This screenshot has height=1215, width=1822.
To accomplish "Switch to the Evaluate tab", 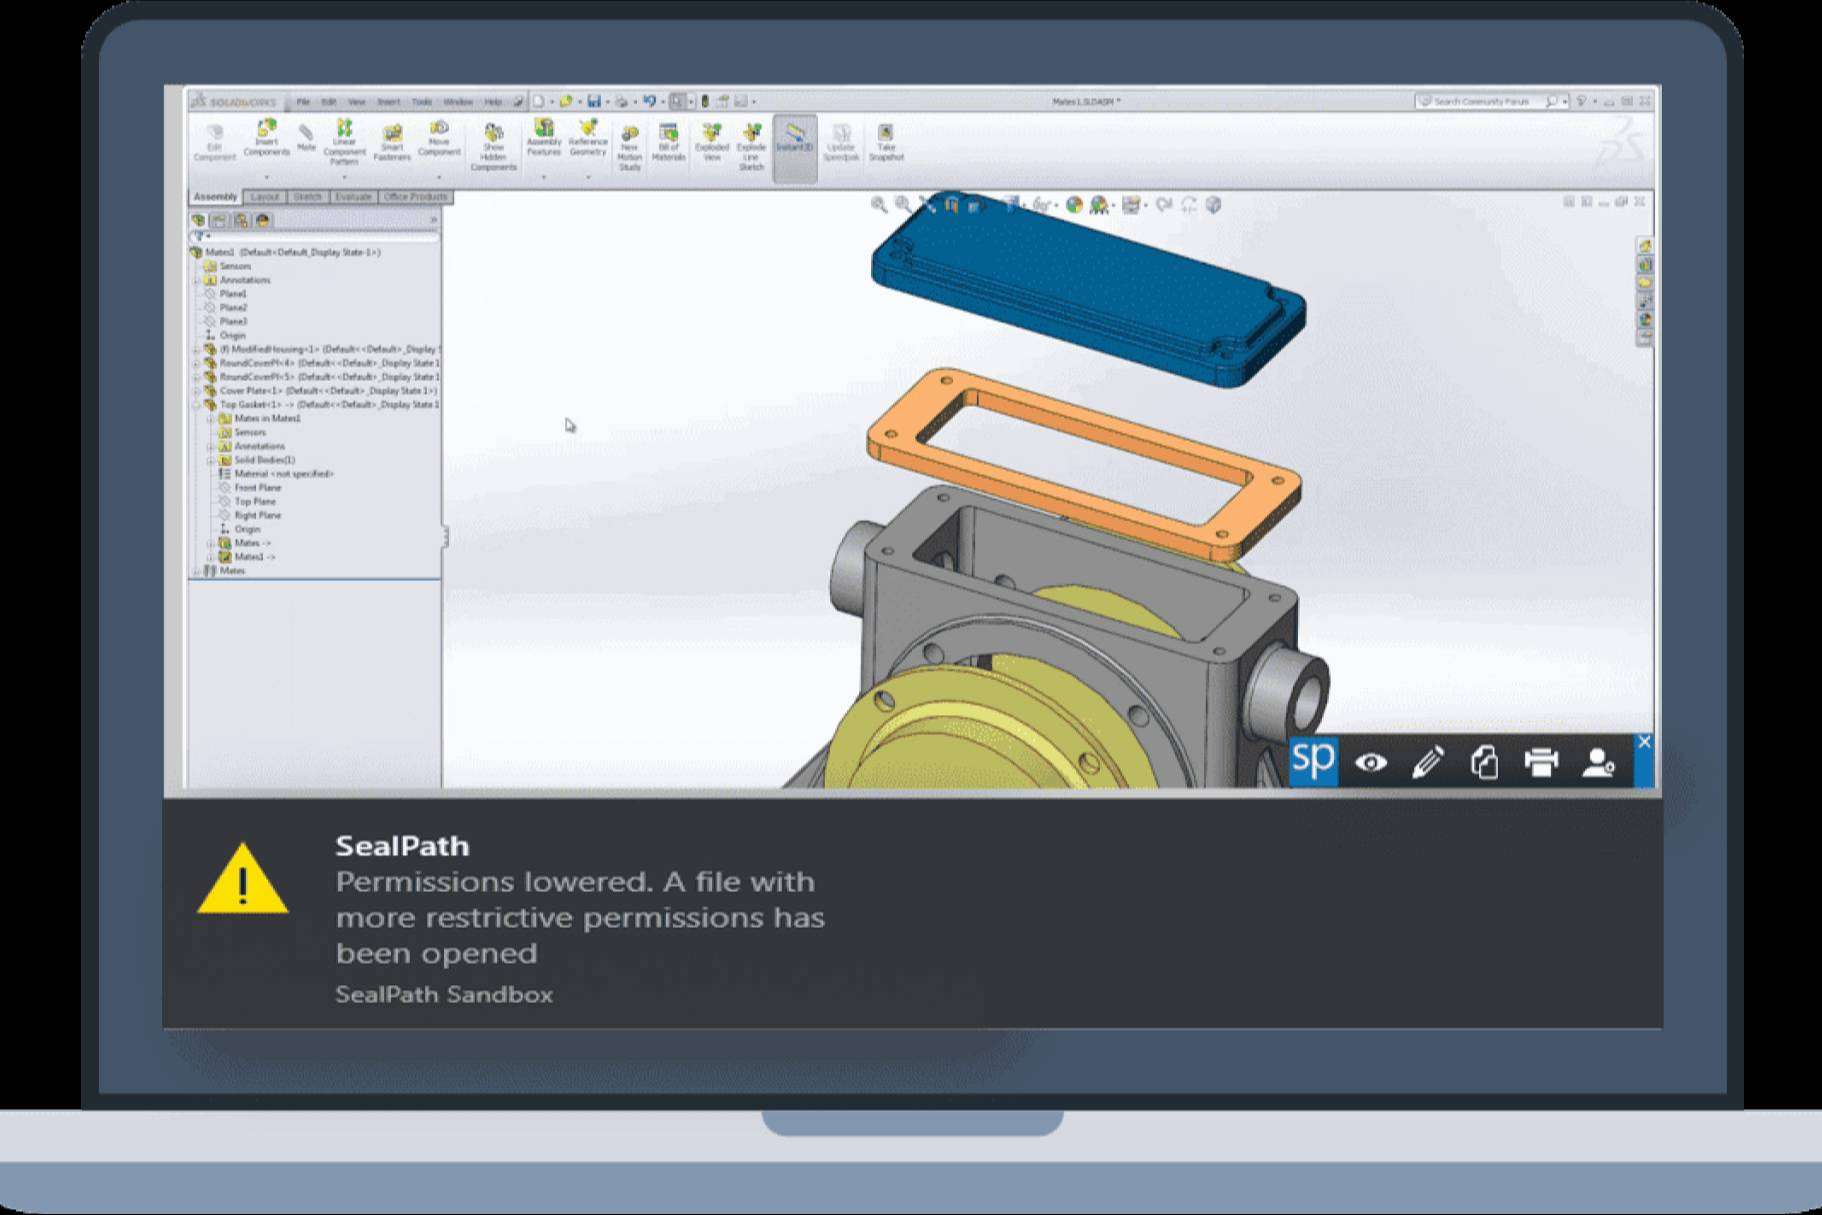I will click(353, 197).
